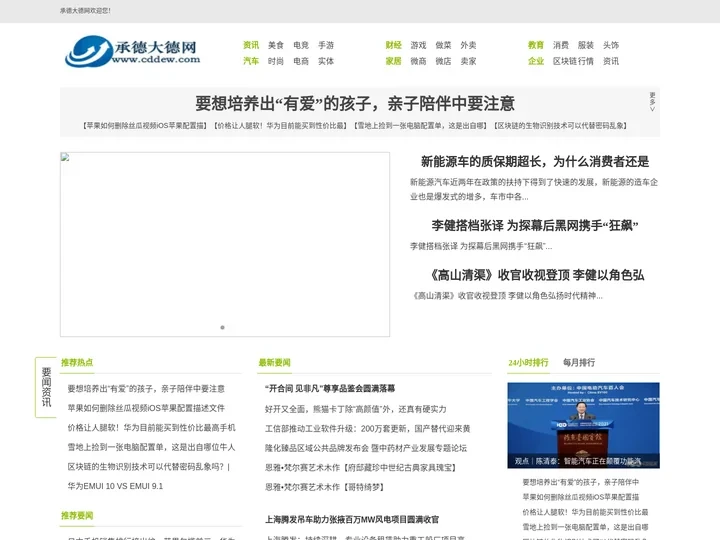
Task: Open article 李健搭档张译 为探幕后黑网携手
Action: [x=535, y=225]
